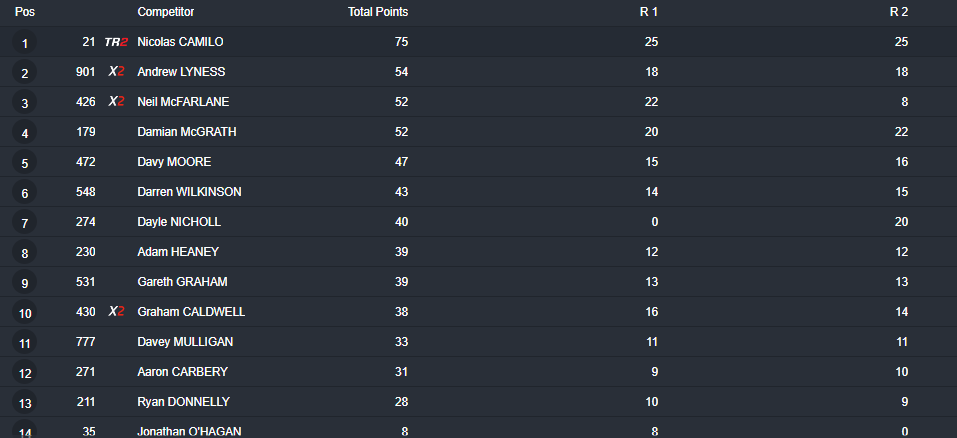Image resolution: width=957 pixels, height=438 pixels.
Task: Open competitor Davy MOORE
Action: (174, 162)
